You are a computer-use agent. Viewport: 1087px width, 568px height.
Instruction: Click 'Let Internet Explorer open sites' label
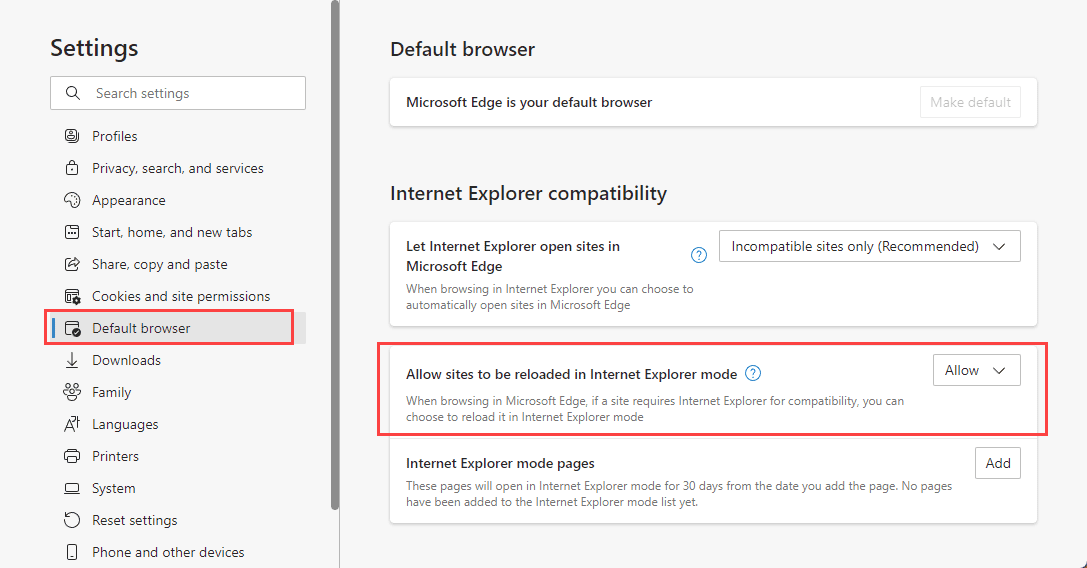tap(513, 256)
